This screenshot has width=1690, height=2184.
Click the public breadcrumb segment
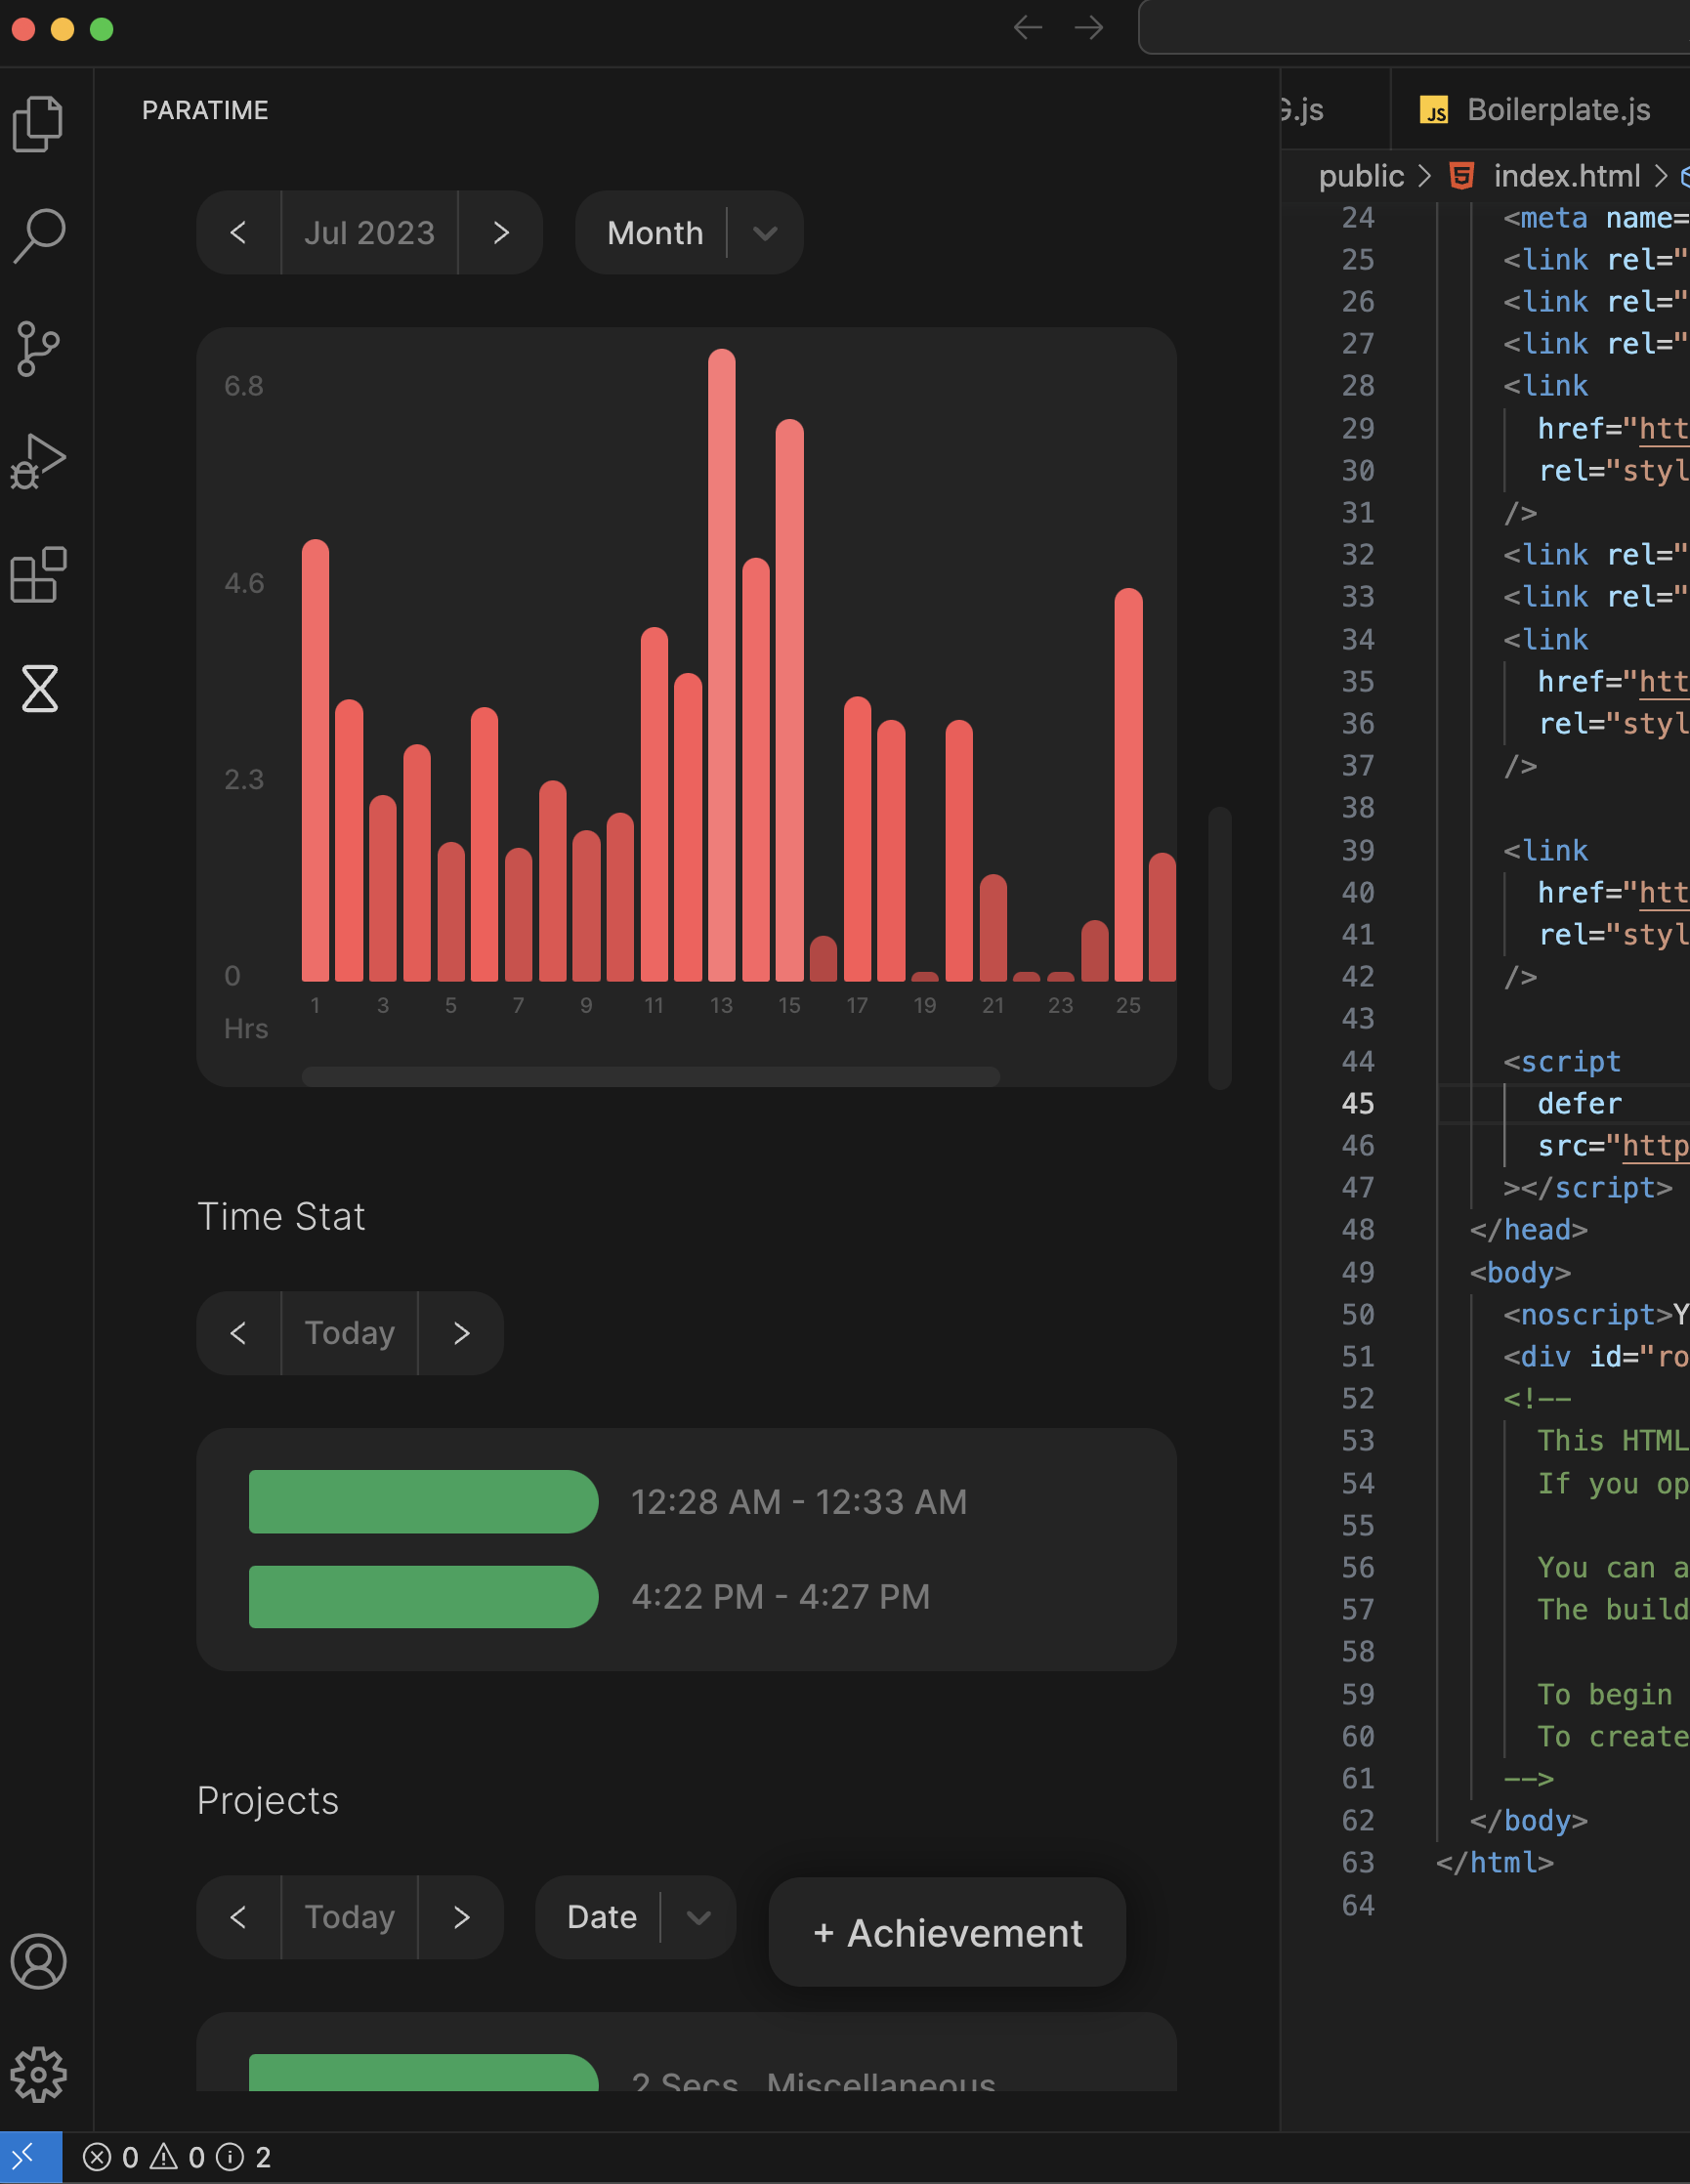[x=1361, y=176]
